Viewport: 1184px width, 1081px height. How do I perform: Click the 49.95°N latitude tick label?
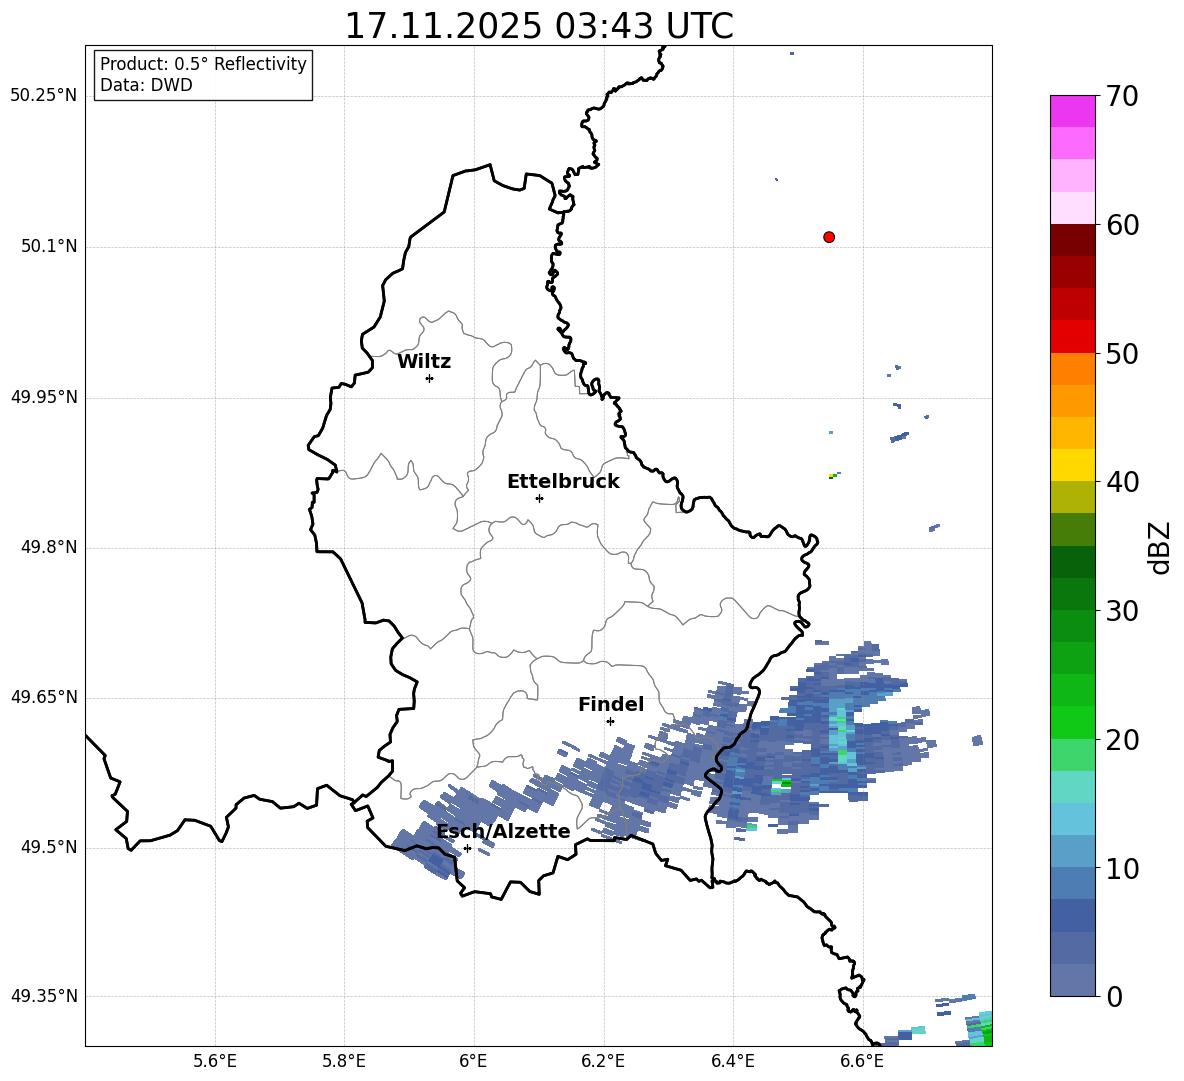point(44,397)
